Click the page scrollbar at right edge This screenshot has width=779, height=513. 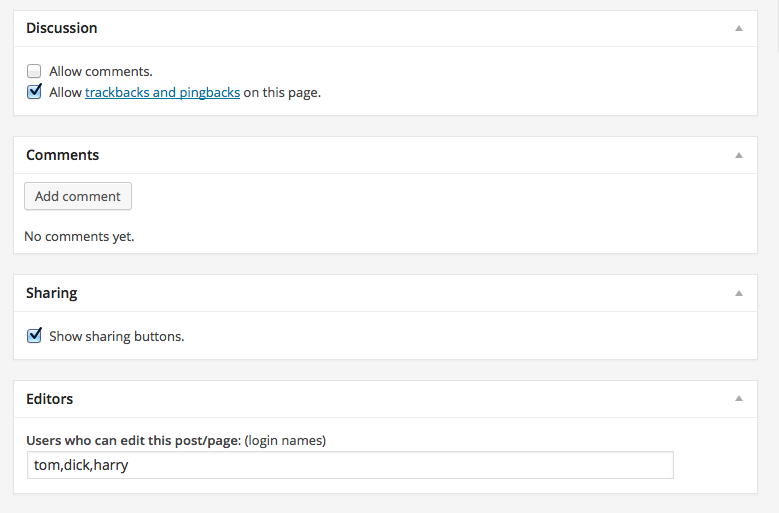(777, 25)
